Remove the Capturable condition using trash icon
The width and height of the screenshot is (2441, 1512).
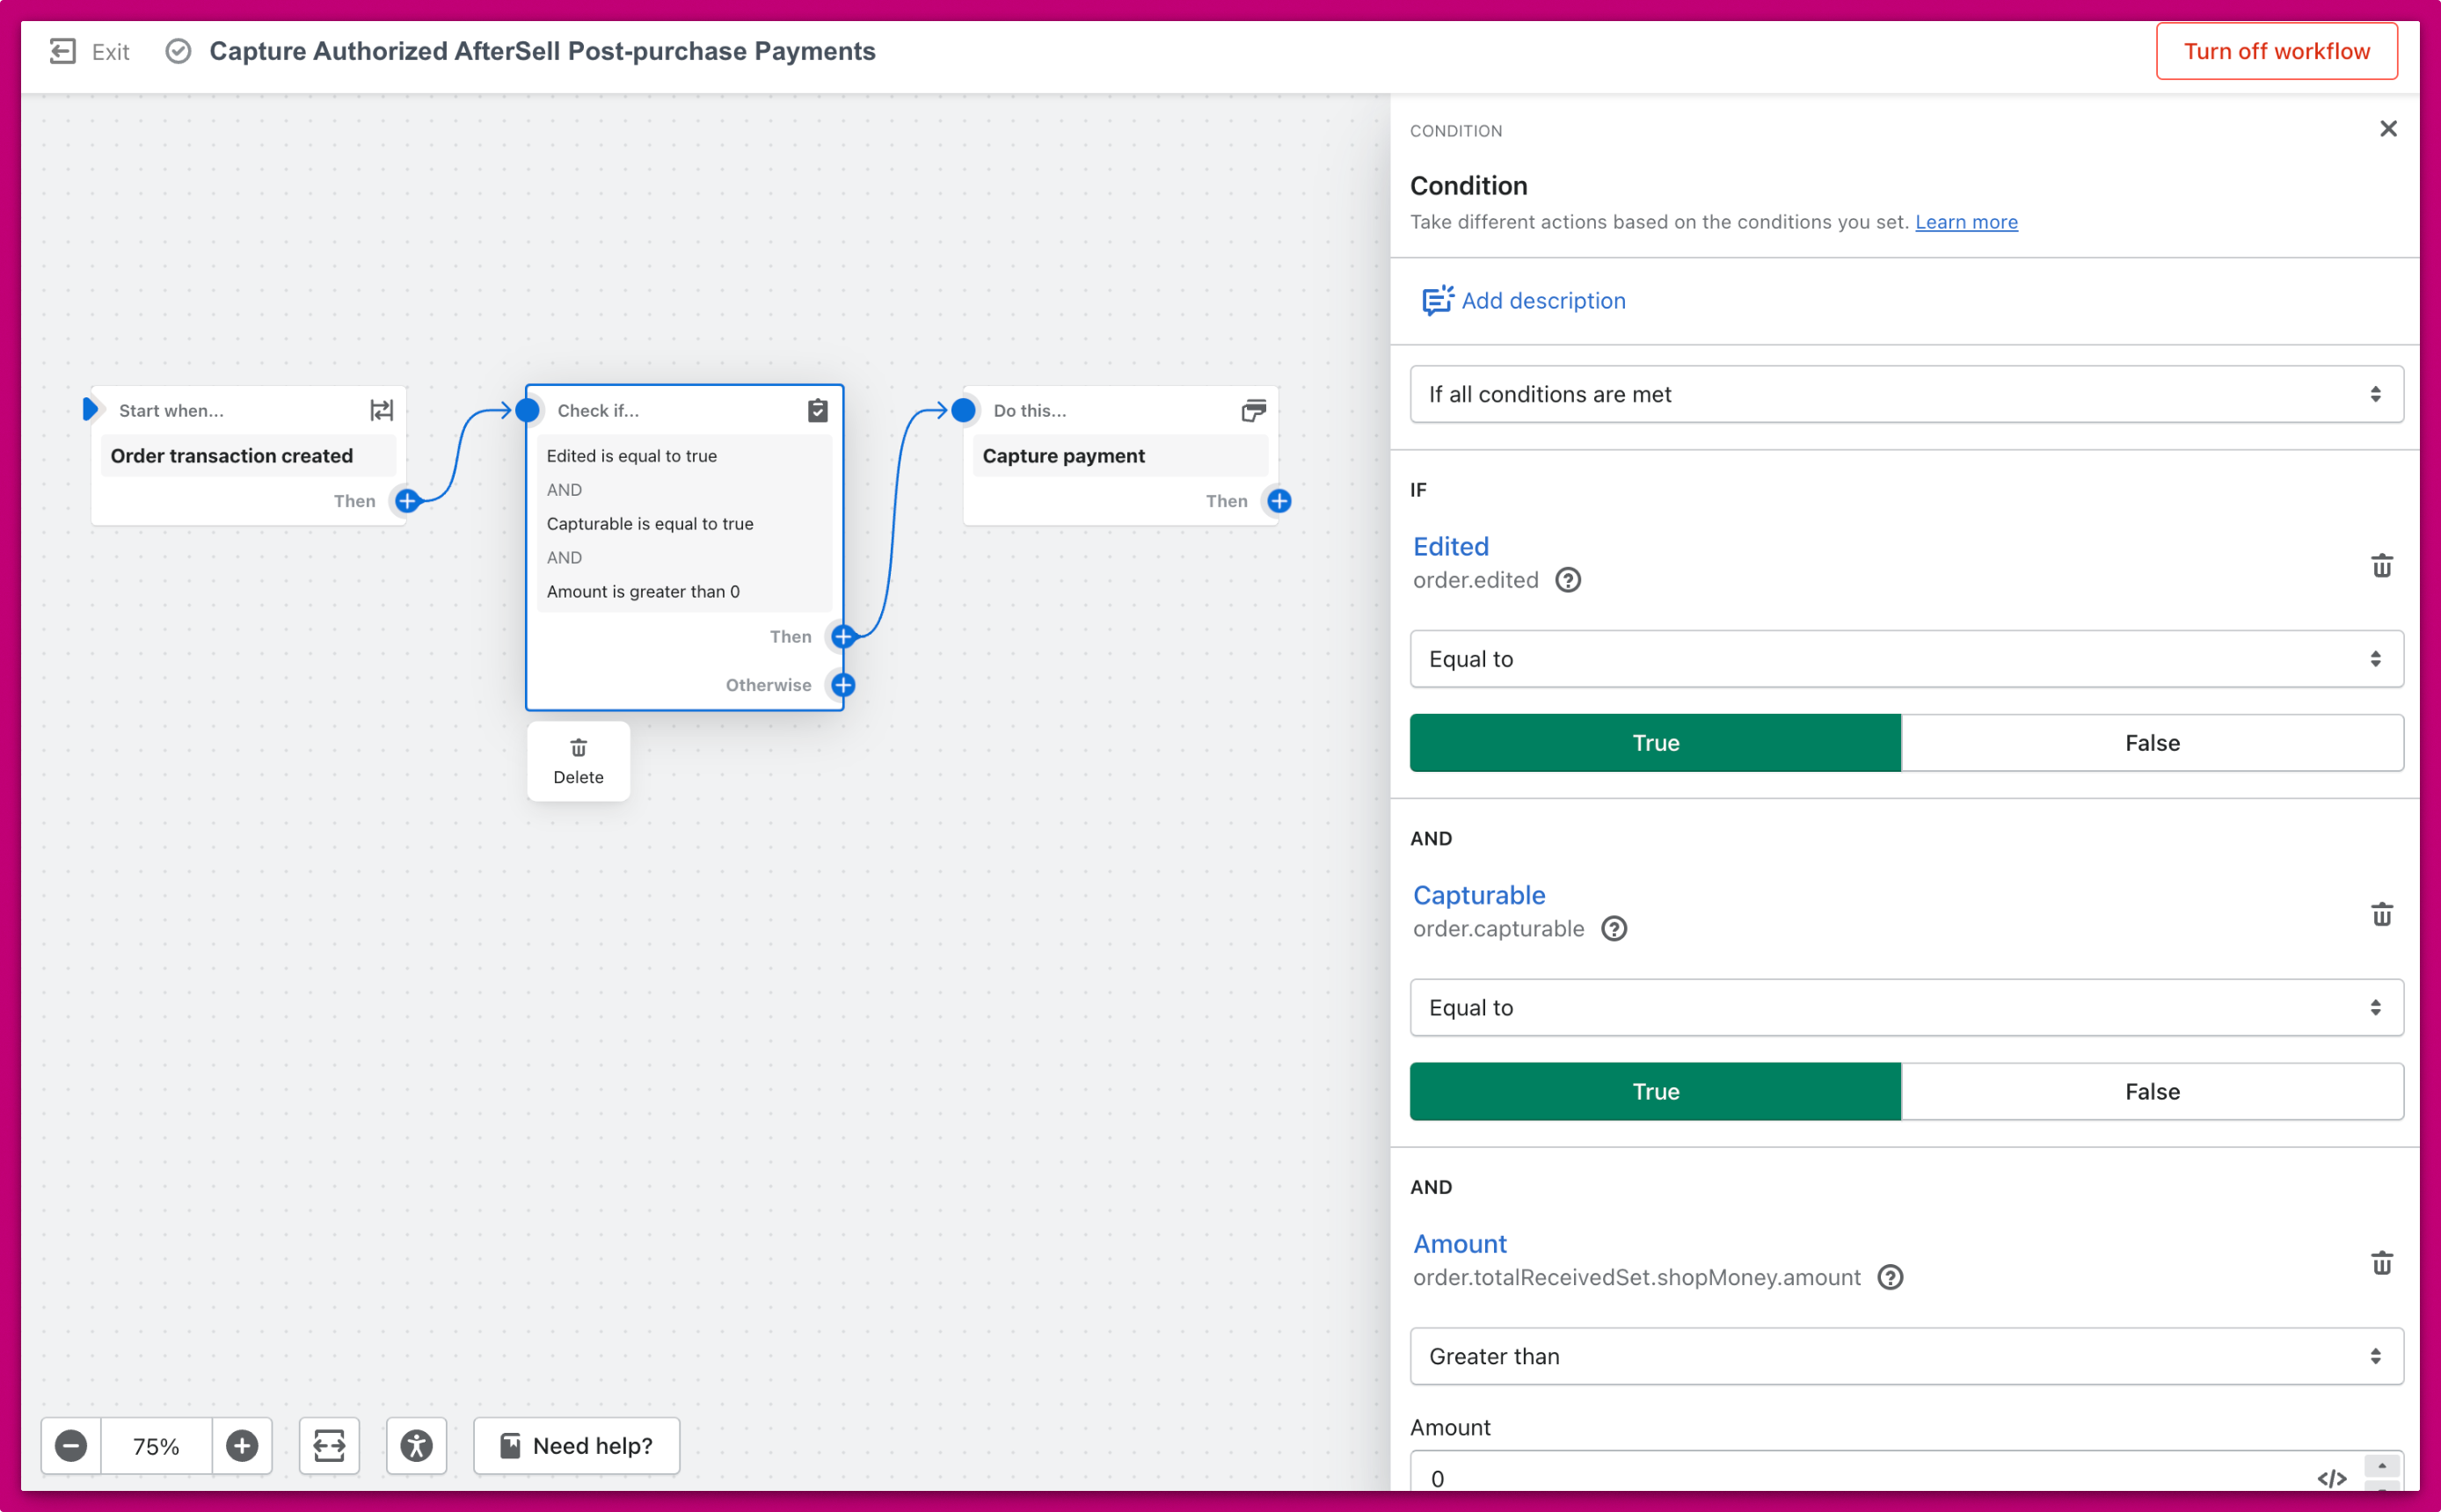(2381, 914)
